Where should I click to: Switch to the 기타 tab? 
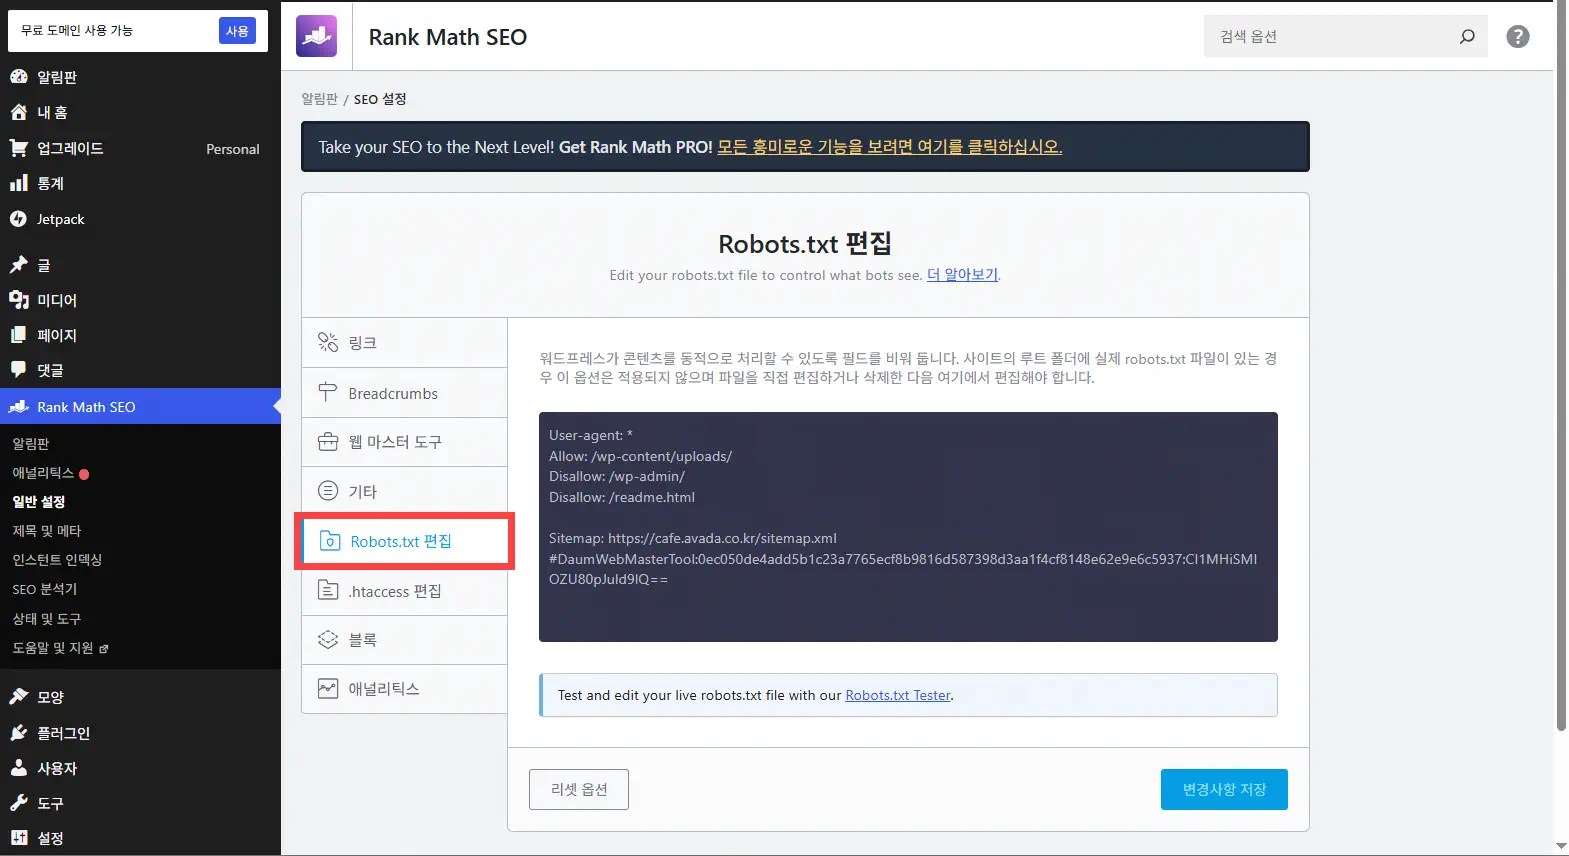pos(405,491)
